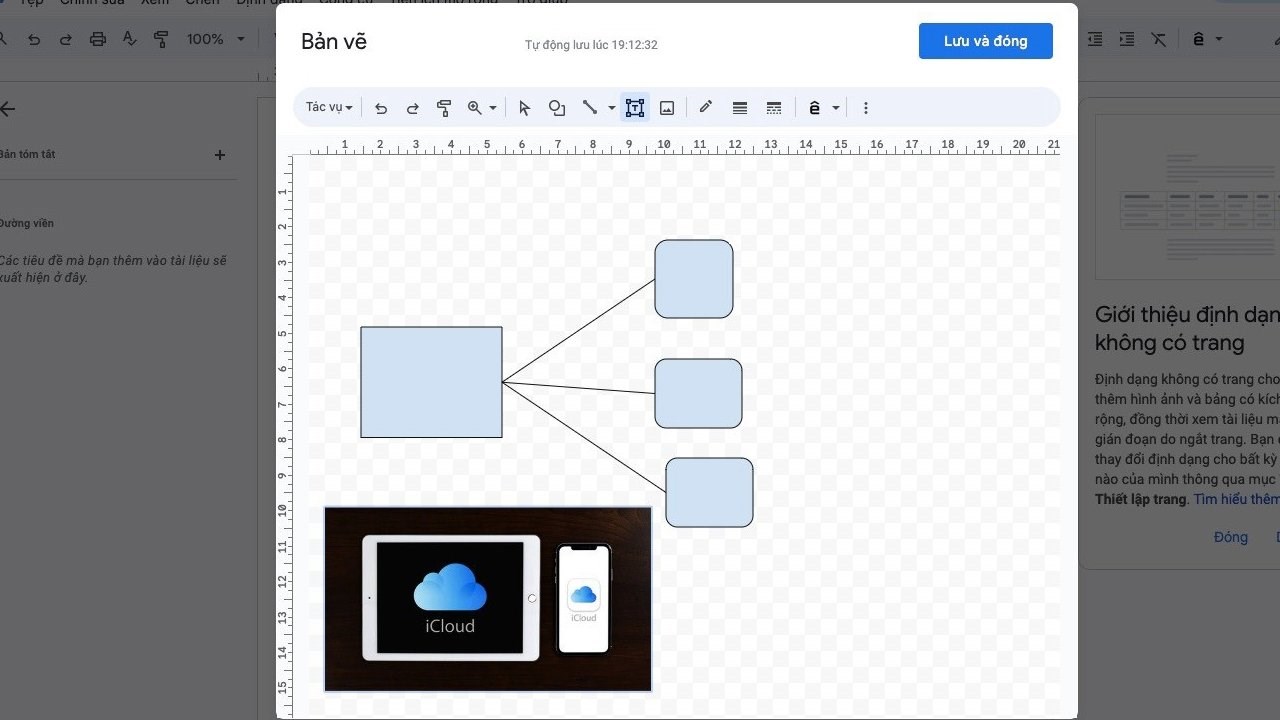
Task: Click the pageless format preview thumbnail
Action: (x=1187, y=197)
